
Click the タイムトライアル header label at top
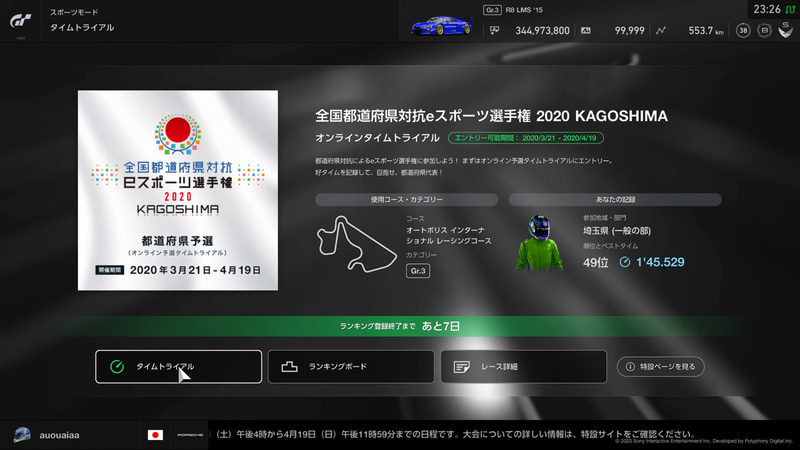tap(82, 28)
